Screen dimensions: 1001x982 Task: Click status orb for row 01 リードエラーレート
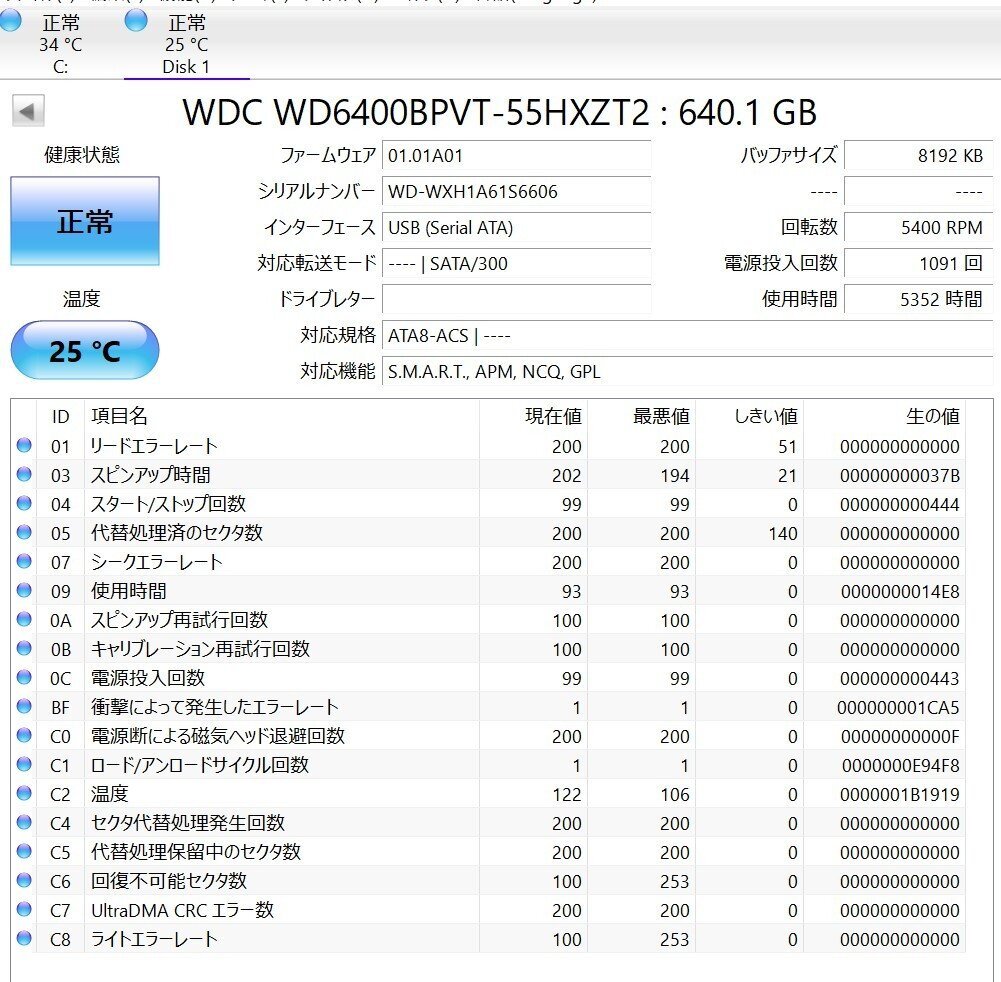24,445
